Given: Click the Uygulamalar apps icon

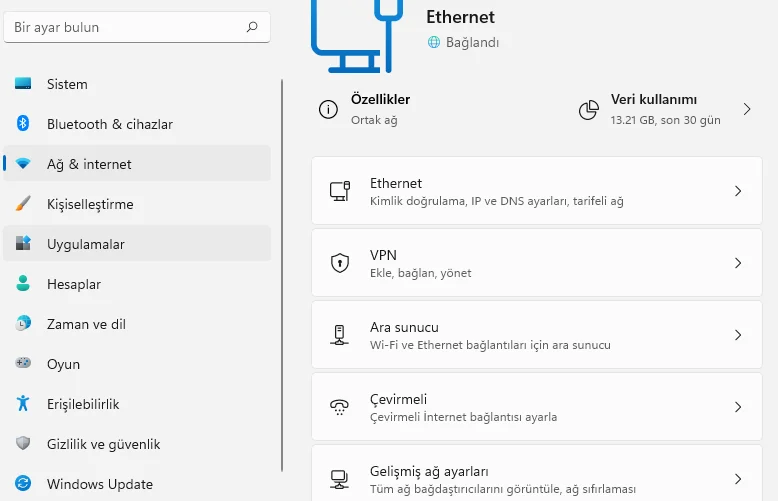Looking at the screenshot, I should 23,243.
